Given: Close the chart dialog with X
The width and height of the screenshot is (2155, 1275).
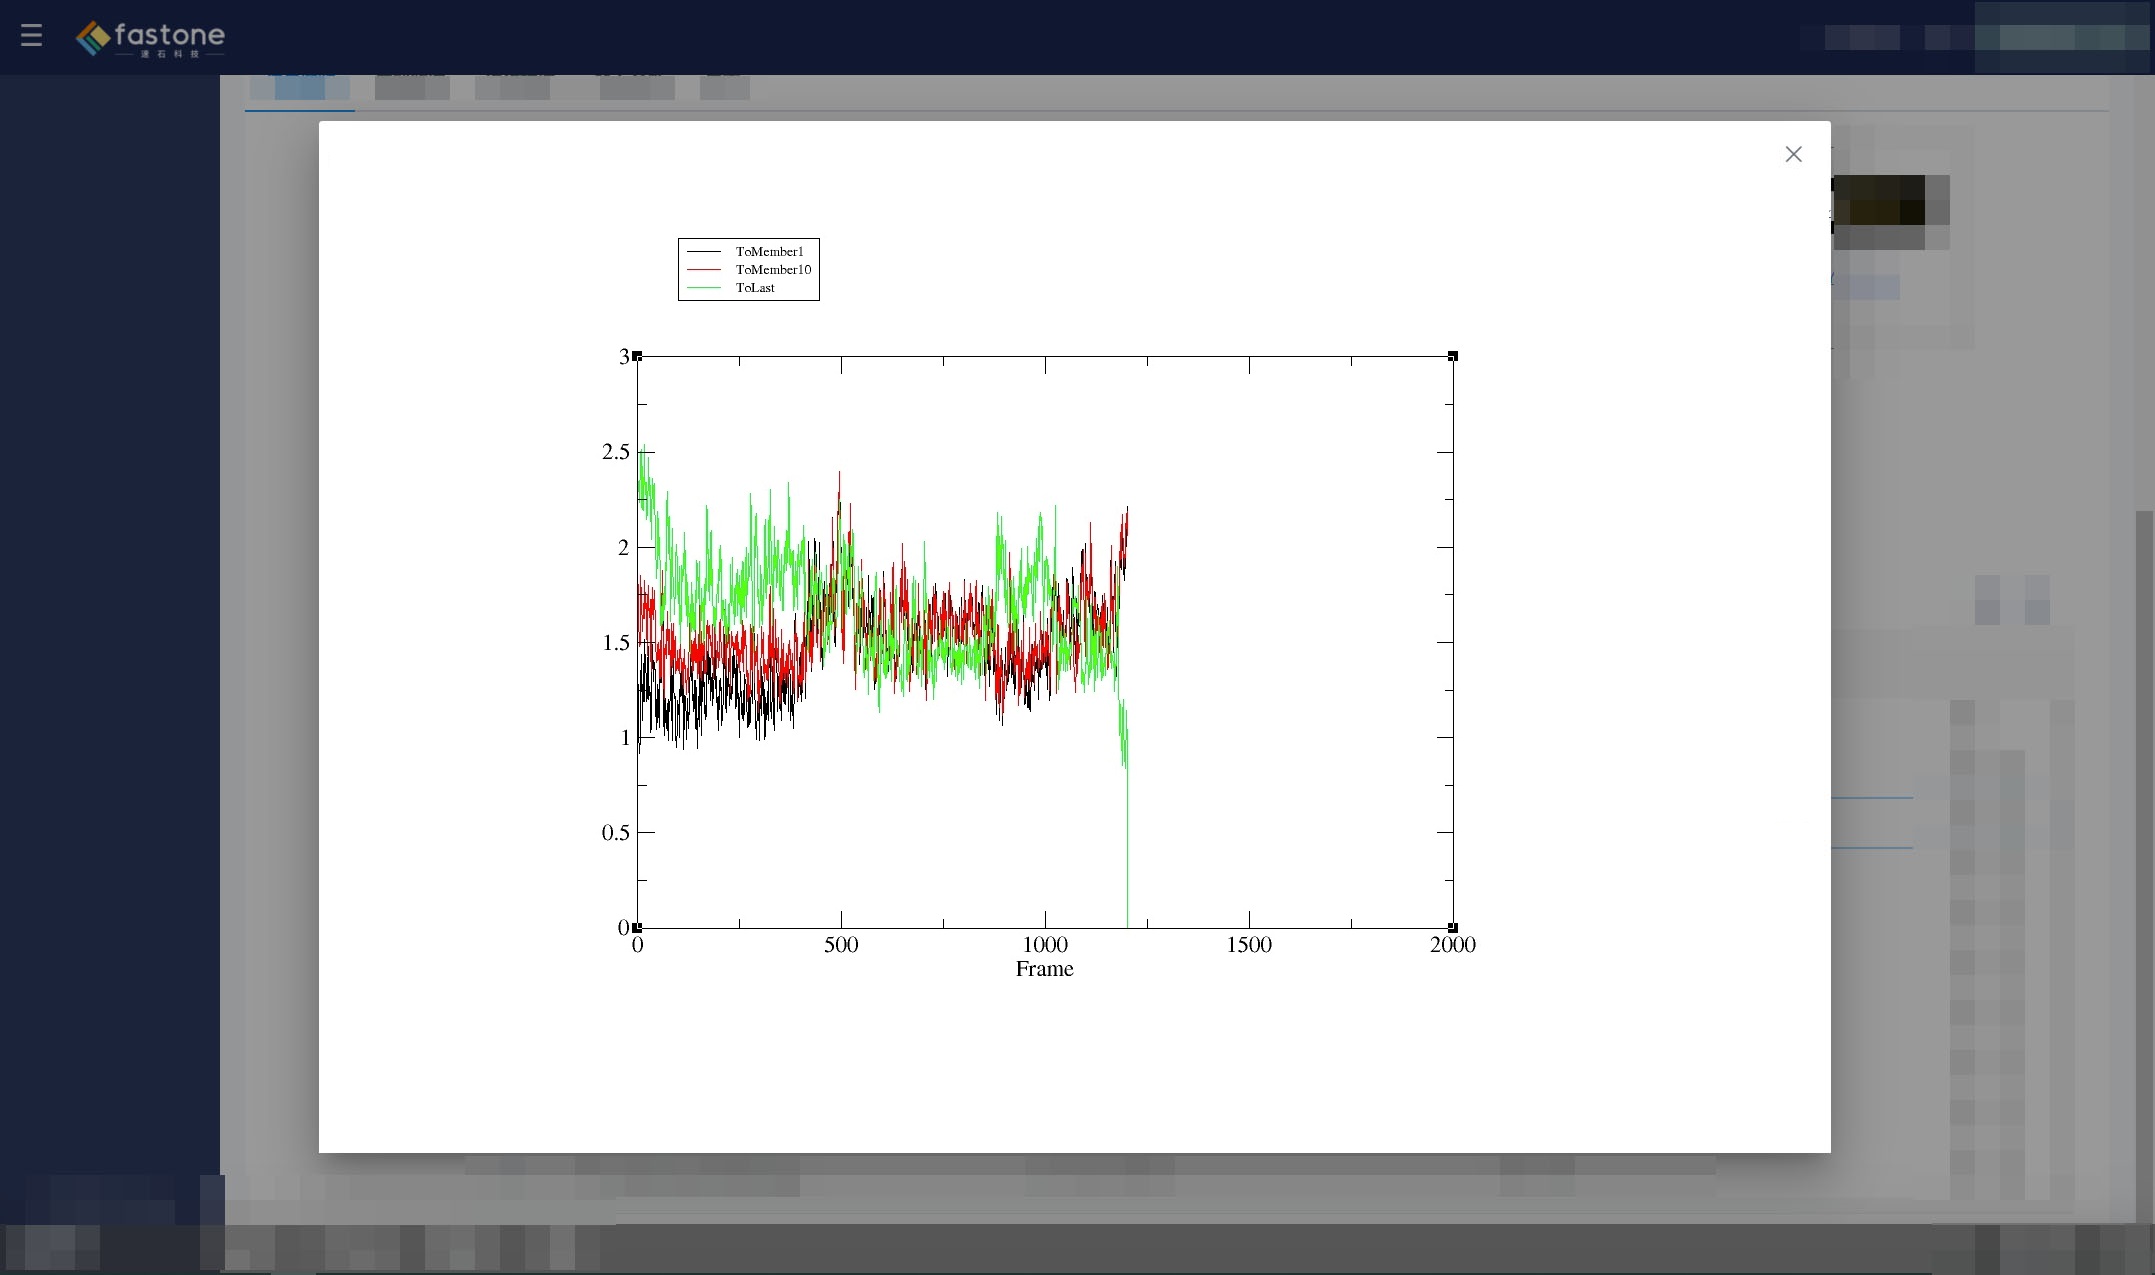Looking at the screenshot, I should click(1793, 154).
